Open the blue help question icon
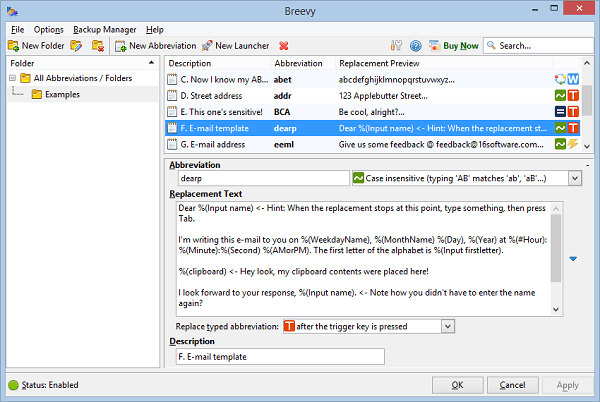Viewport: 600px width, 402px height. click(416, 46)
